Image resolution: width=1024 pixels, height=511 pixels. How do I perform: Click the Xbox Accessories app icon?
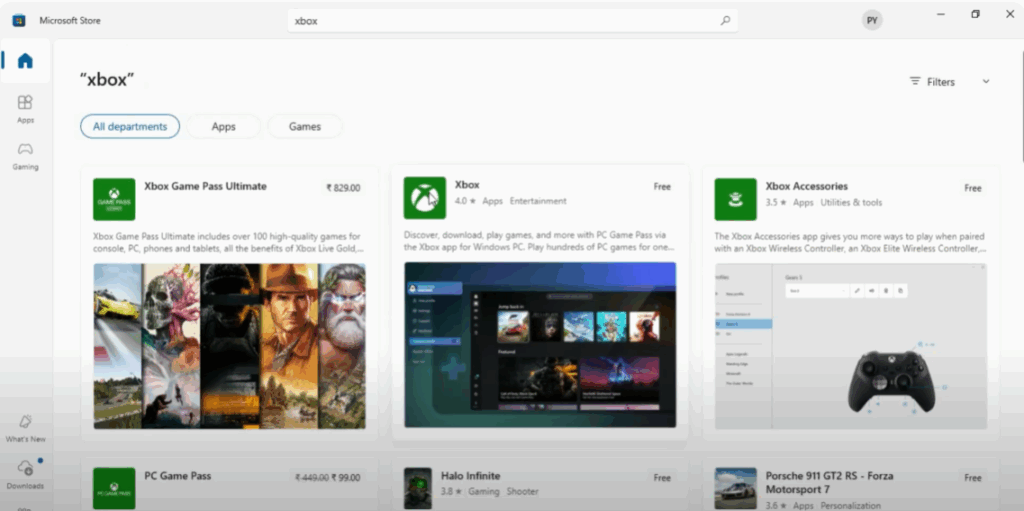click(x=735, y=199)
